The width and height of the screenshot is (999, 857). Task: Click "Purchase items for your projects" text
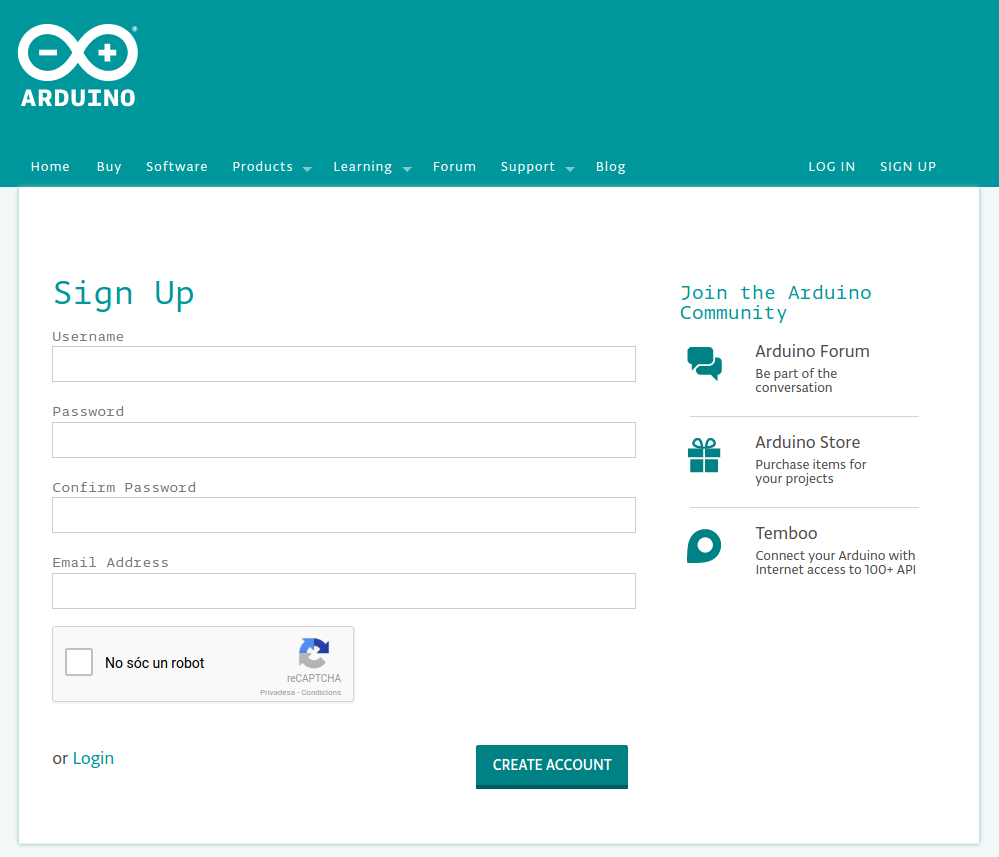811,472
